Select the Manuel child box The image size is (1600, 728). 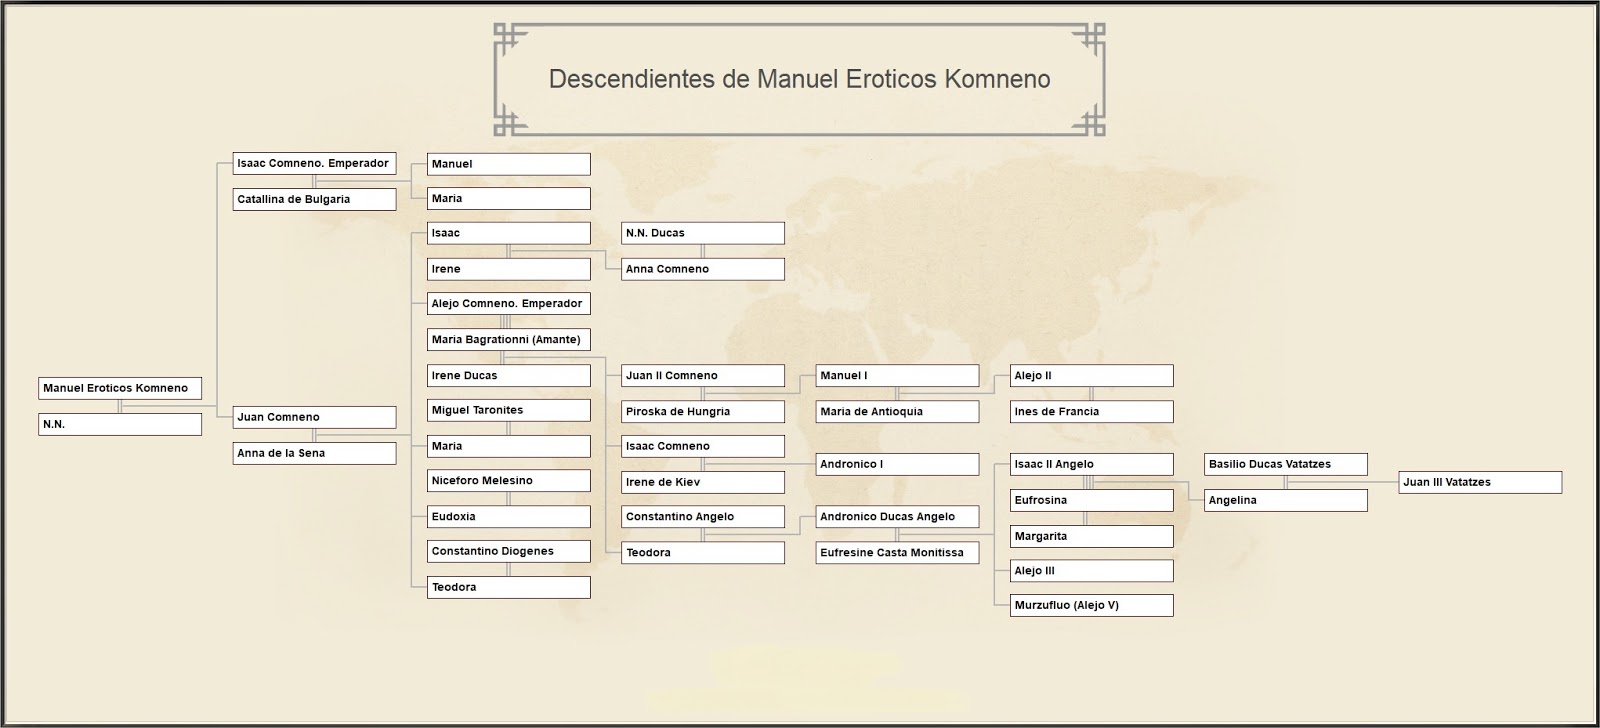point(509,164)
